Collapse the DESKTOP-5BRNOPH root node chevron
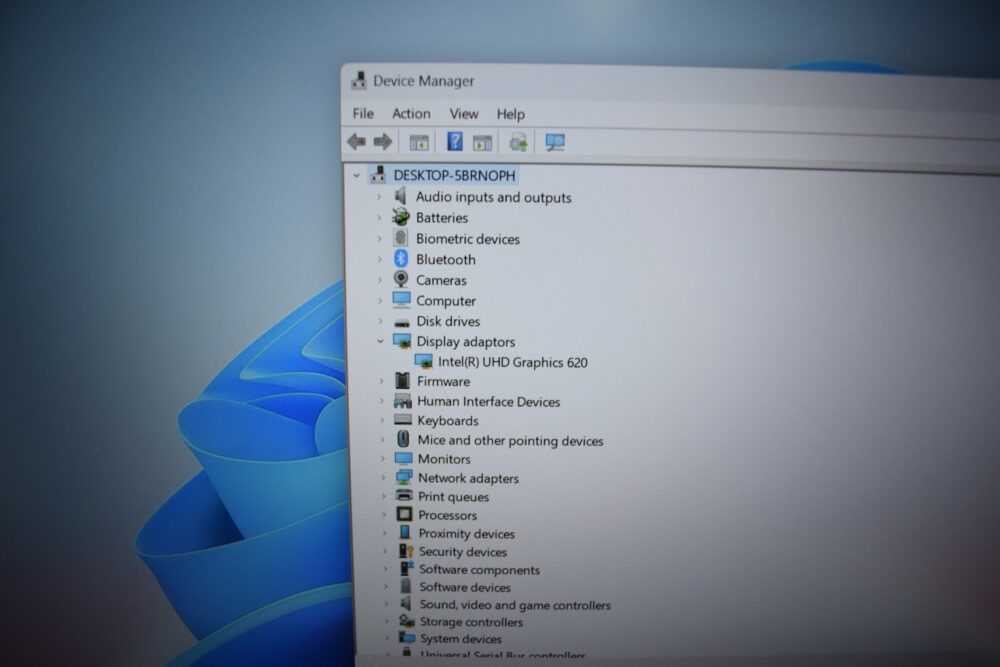Image resolution: width=1000 pixels, height=667 pixels. click(x=357, y=175)
